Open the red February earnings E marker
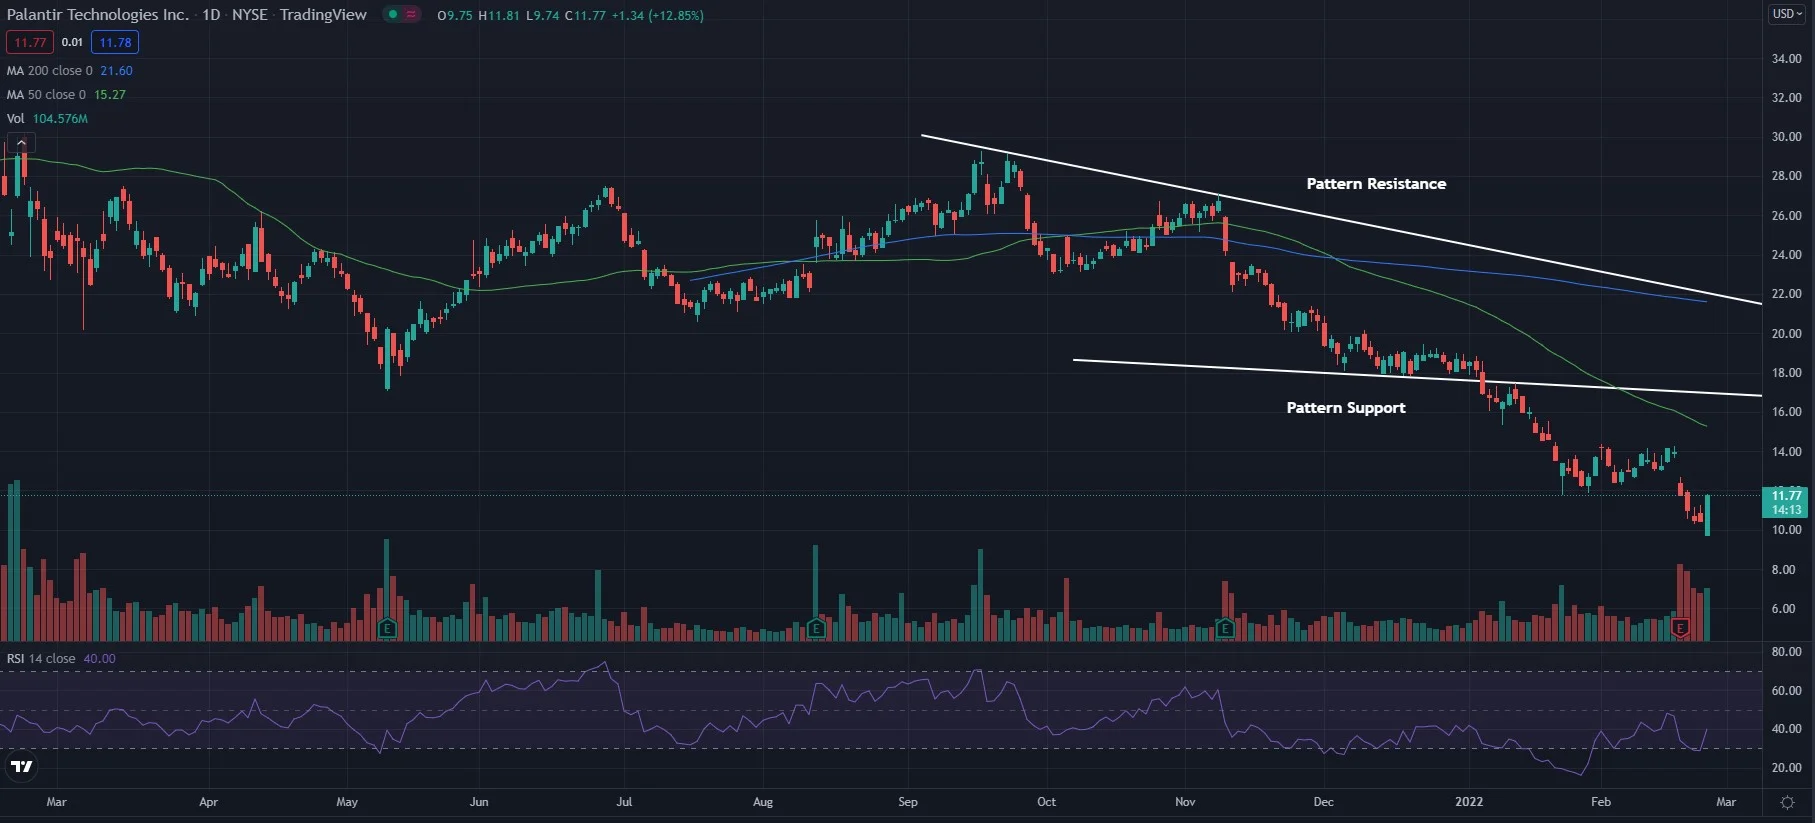The height and width of the screenshot is (823, 1815). pos(1680,628)
